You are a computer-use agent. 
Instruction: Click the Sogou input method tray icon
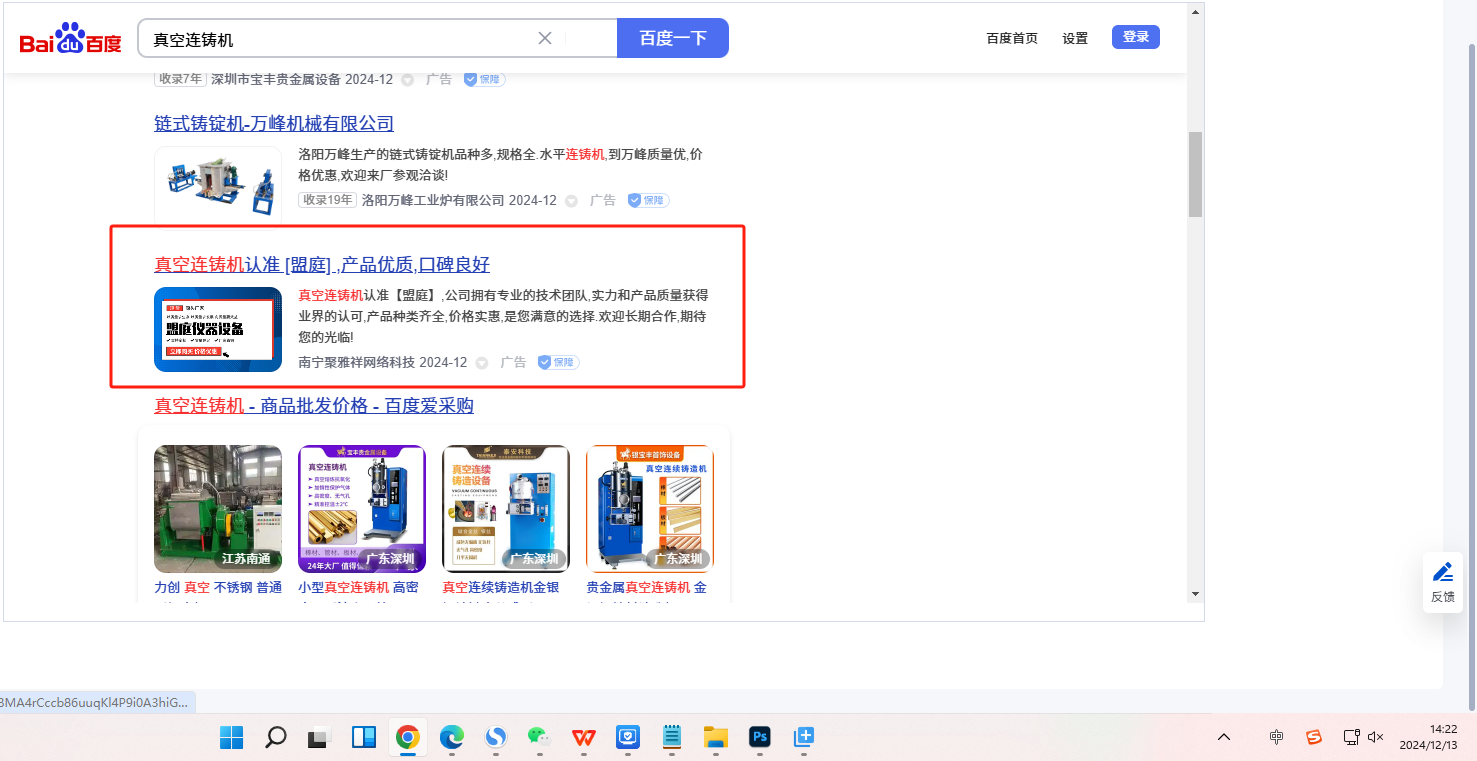pyautogui.click(x=1314, y=737)
